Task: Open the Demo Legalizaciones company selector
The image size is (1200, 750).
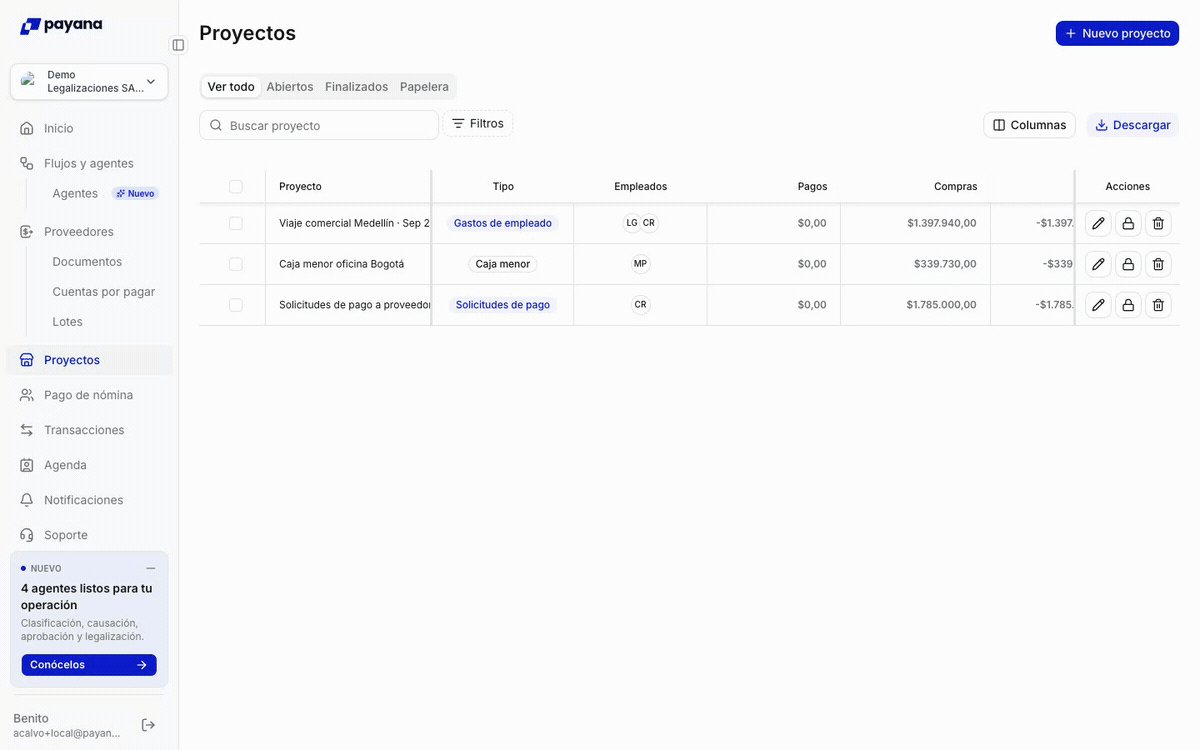Action: coord(89,82)
